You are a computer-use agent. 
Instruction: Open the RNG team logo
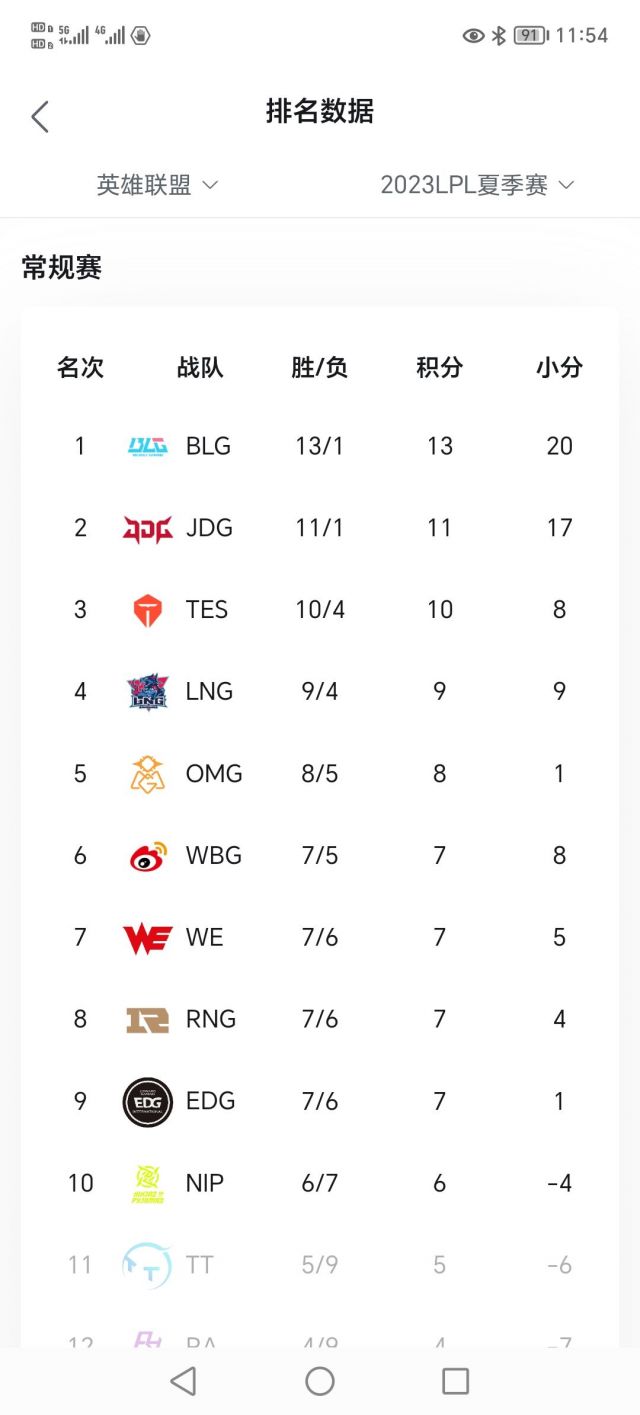click(148, 1020)
